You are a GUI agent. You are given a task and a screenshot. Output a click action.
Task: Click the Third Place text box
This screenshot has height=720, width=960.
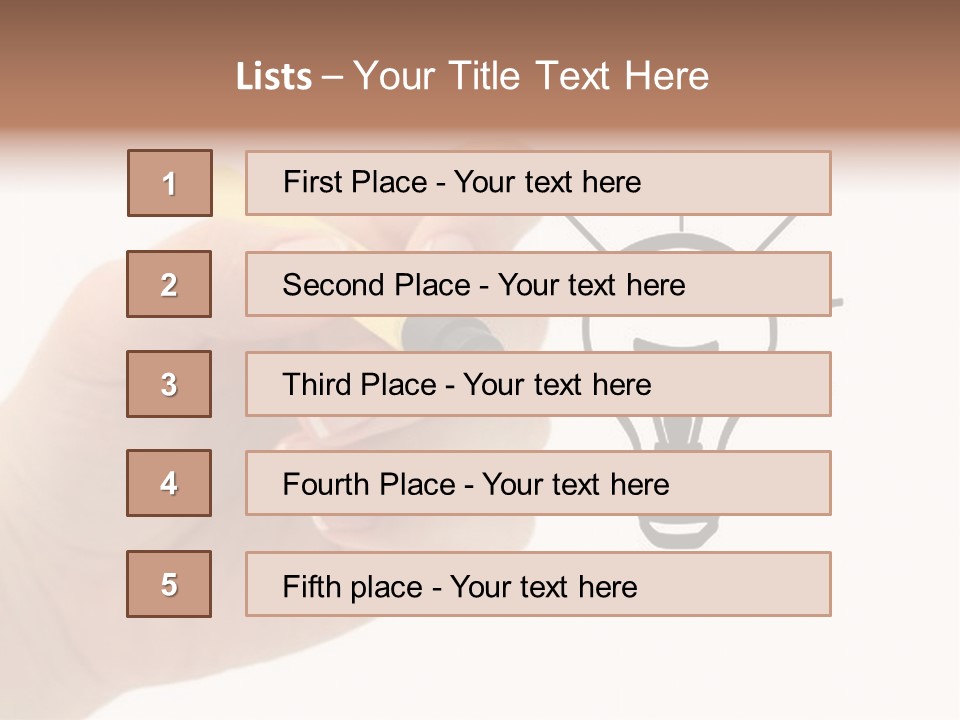(x=538, y=384)
